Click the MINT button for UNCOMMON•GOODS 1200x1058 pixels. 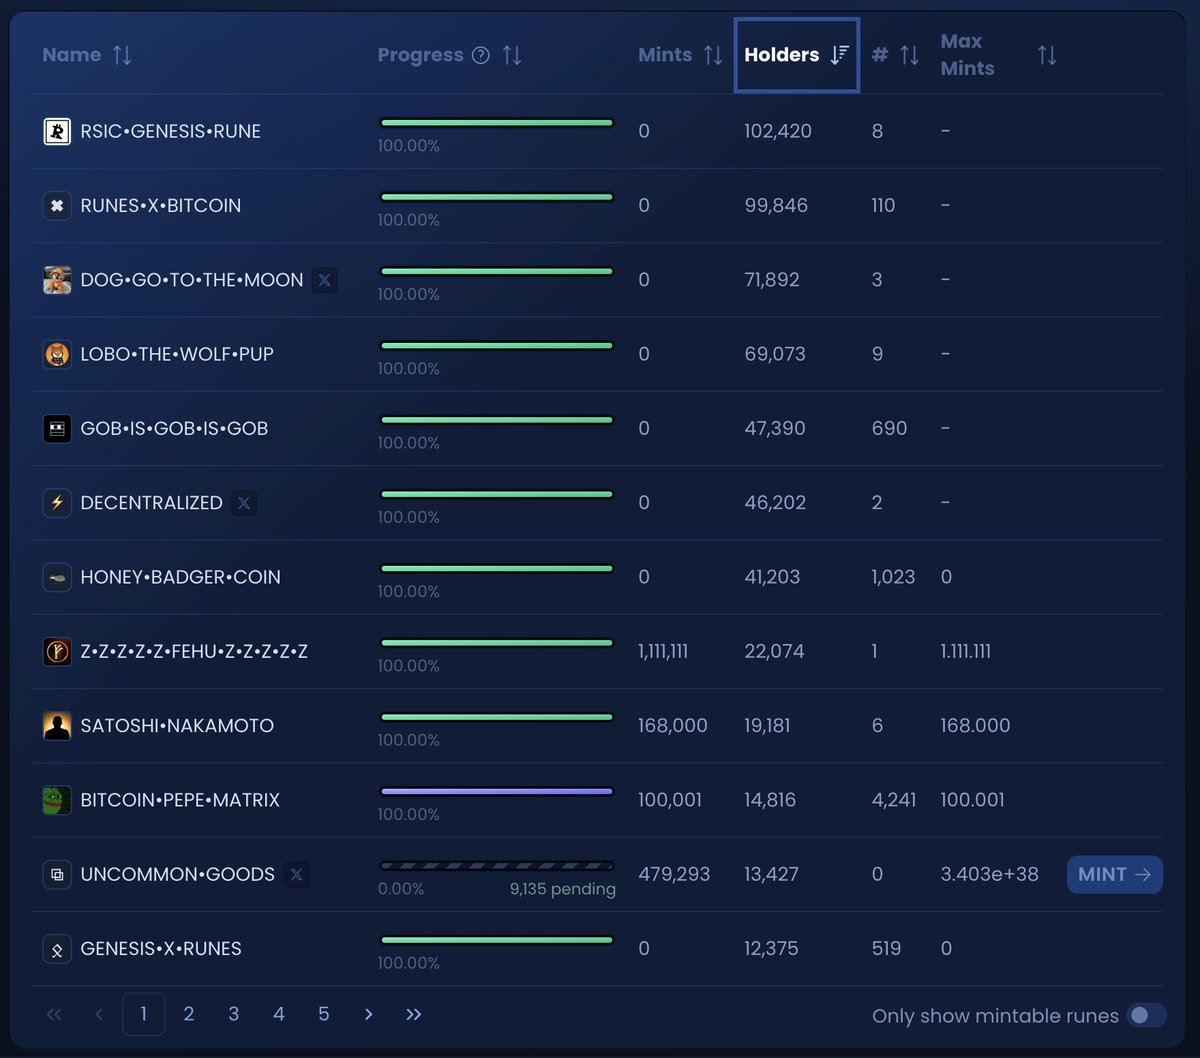pos(1114,874)
